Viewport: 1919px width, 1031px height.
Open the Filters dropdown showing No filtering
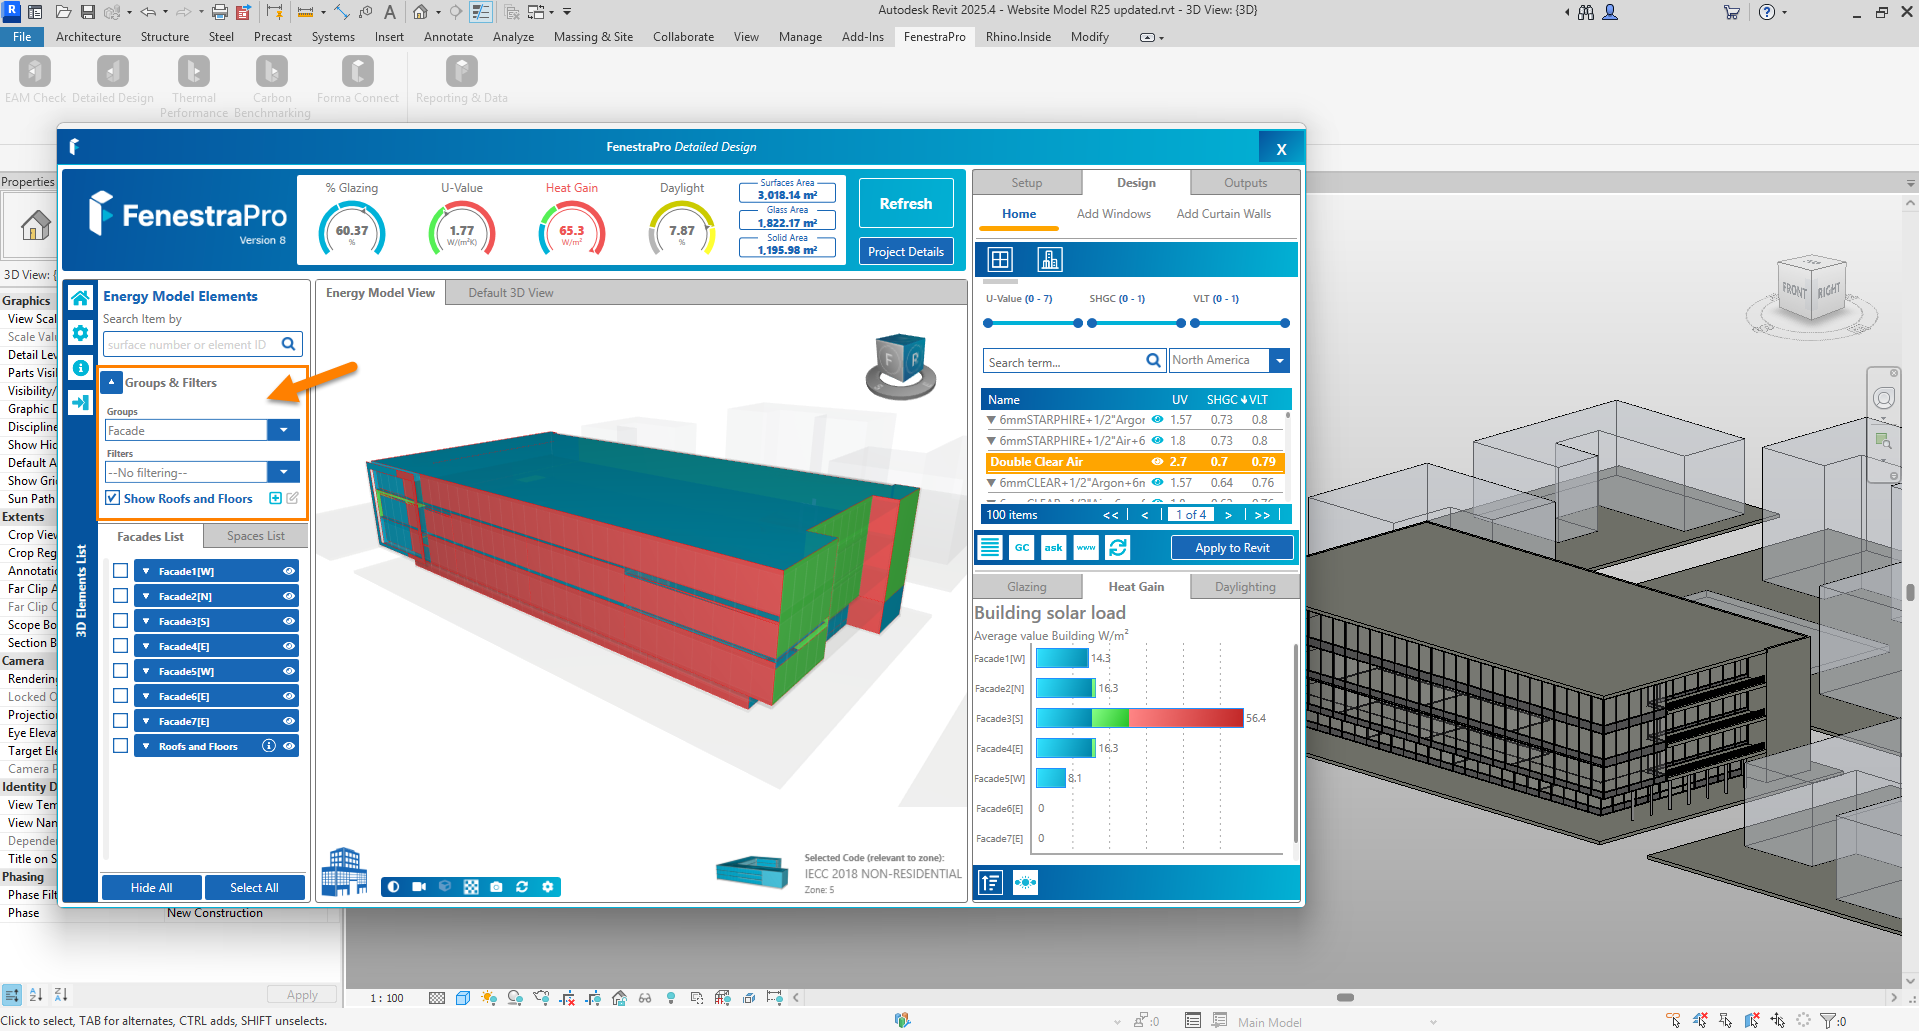click(284, 472)
